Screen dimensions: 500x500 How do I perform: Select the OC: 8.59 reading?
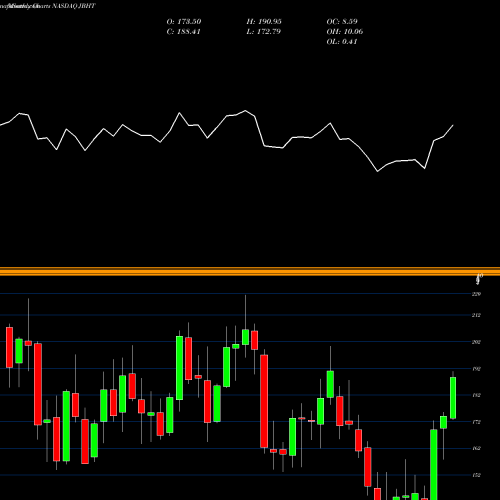(x=342, y=21)
